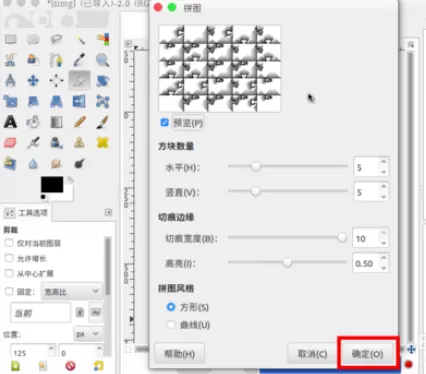Select the Eraser tool
The height and width of the screenshot is (374, 426).
[x=10, y=143]
